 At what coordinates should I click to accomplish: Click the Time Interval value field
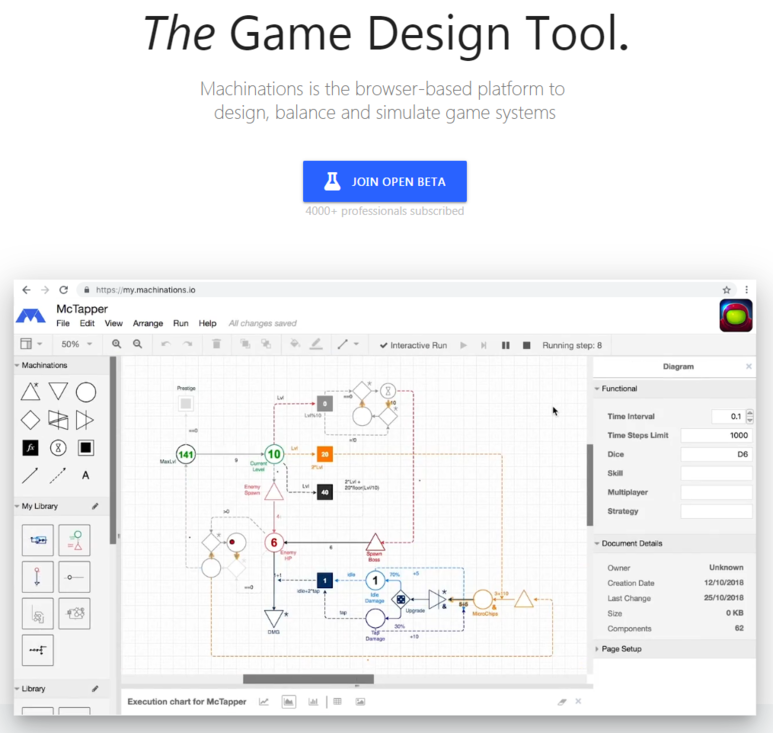(728, 417)
